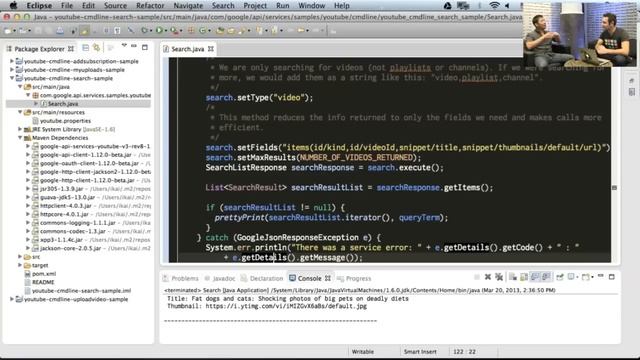The image size is (640, 360).
Task: Minimize the Console view
Action: tap(600, 276)
